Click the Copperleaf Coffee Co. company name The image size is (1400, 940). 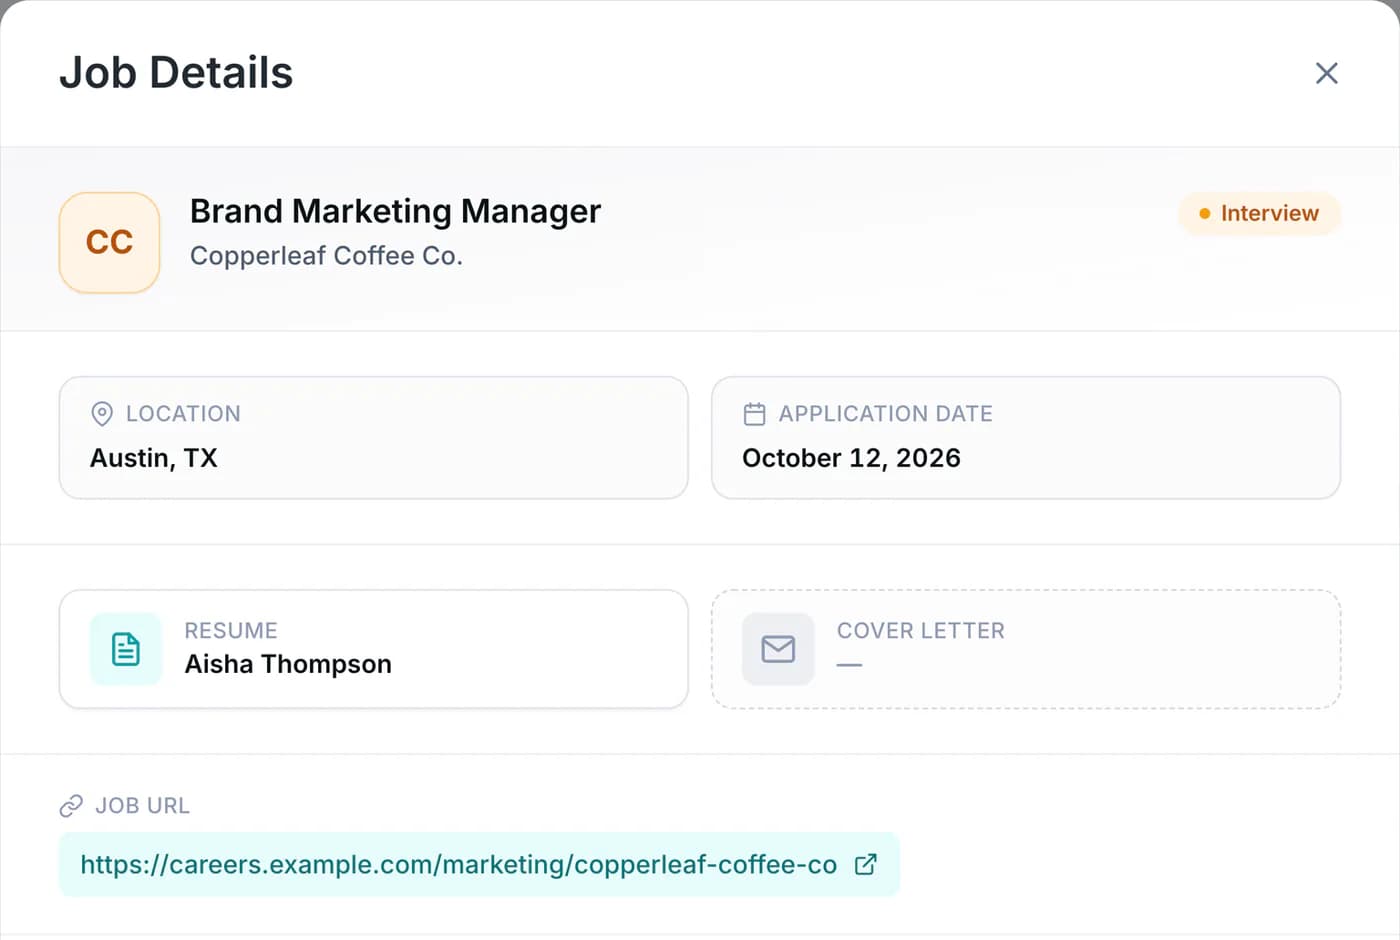[326, 256]
